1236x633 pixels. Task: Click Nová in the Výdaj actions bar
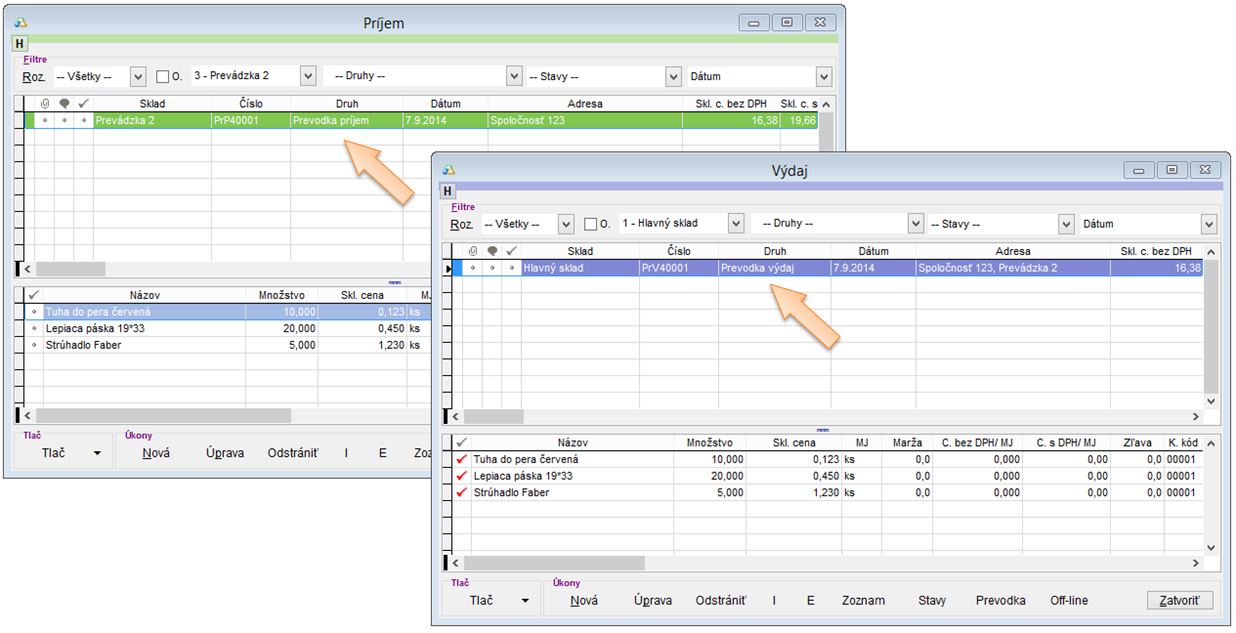click(584, 601)
